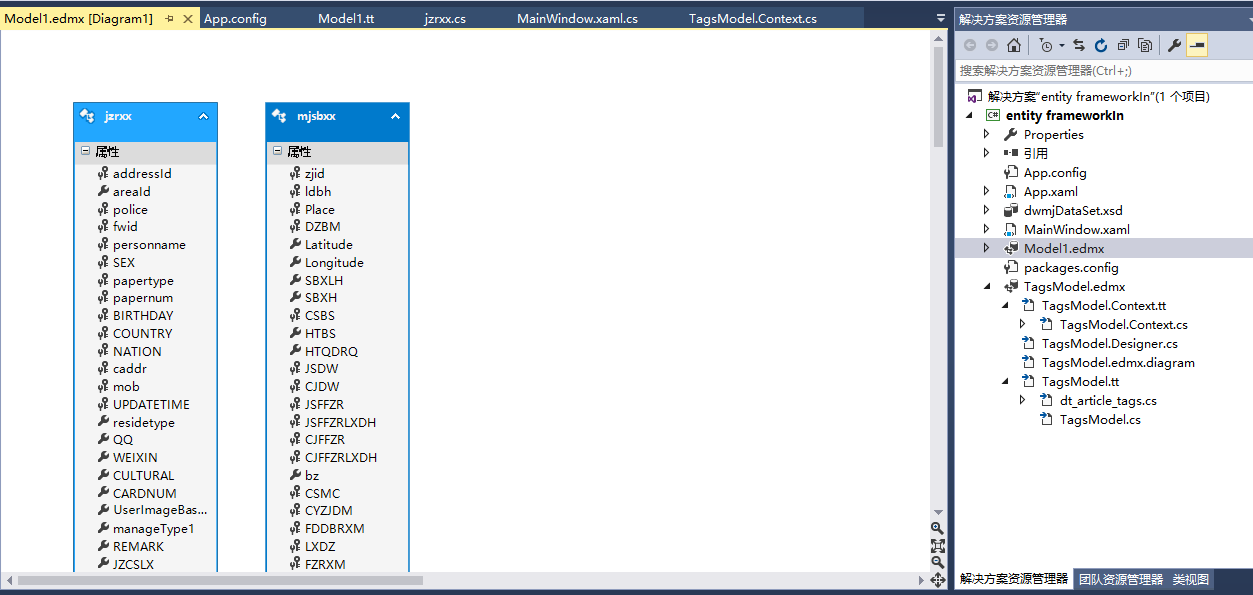
Task: Click the diagram scroll-right arrow
Action: point(921,580)
